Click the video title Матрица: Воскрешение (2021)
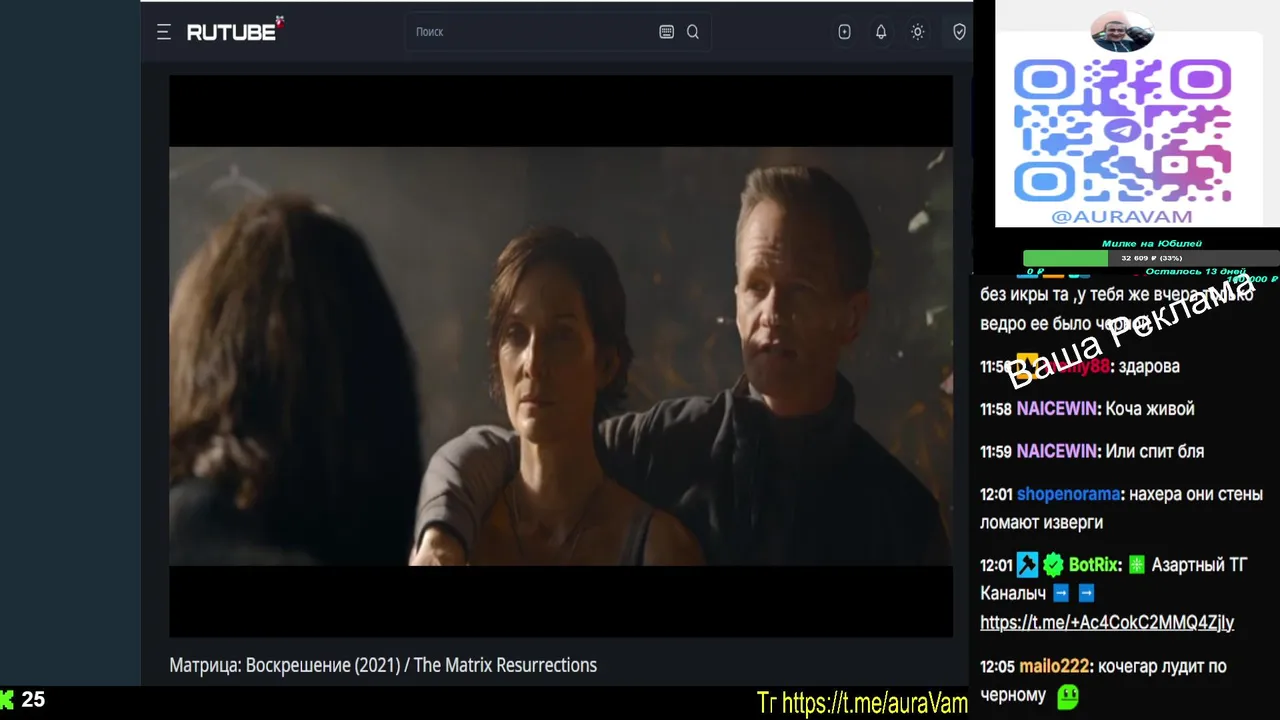This screenshot has width=1280, height=720. (383, 665)
